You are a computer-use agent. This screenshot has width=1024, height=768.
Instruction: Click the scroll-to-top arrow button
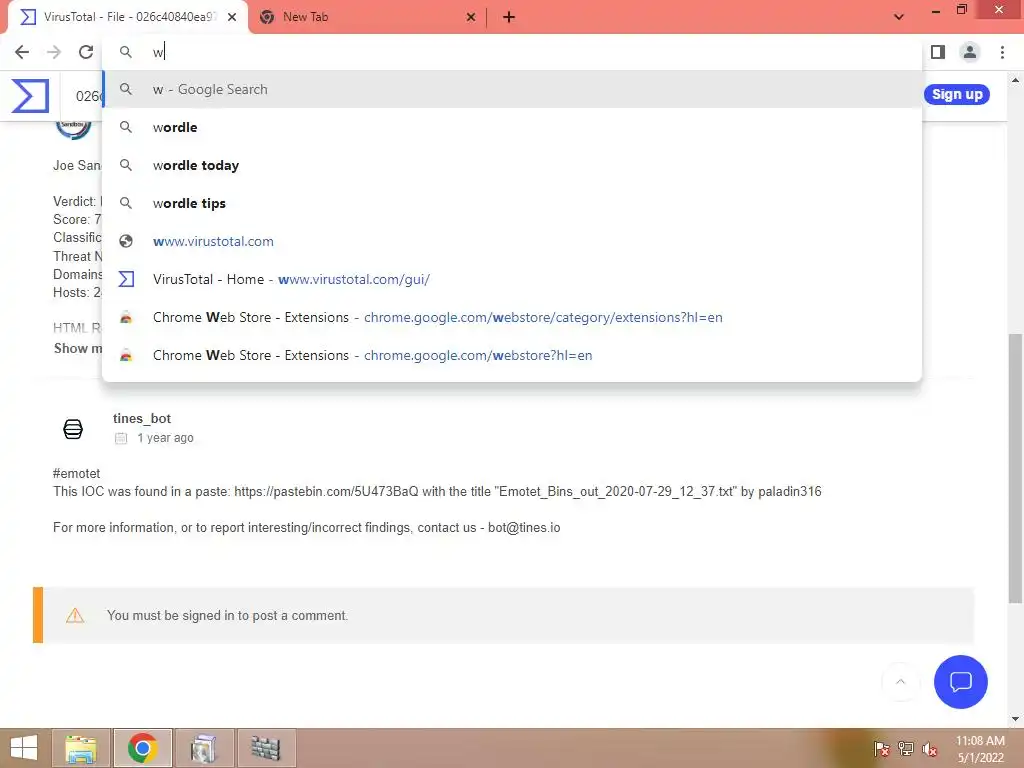coord(901,682)
